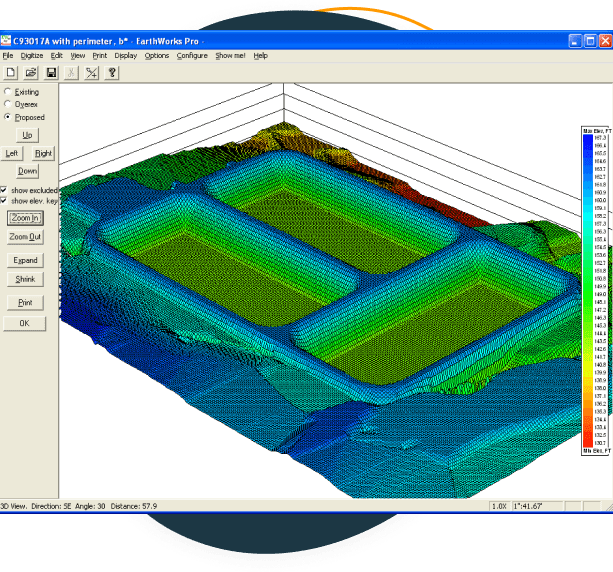Screen dimensions: 613x572
Task: Click the Open folder toolbar icon
Action: [31, 73]
